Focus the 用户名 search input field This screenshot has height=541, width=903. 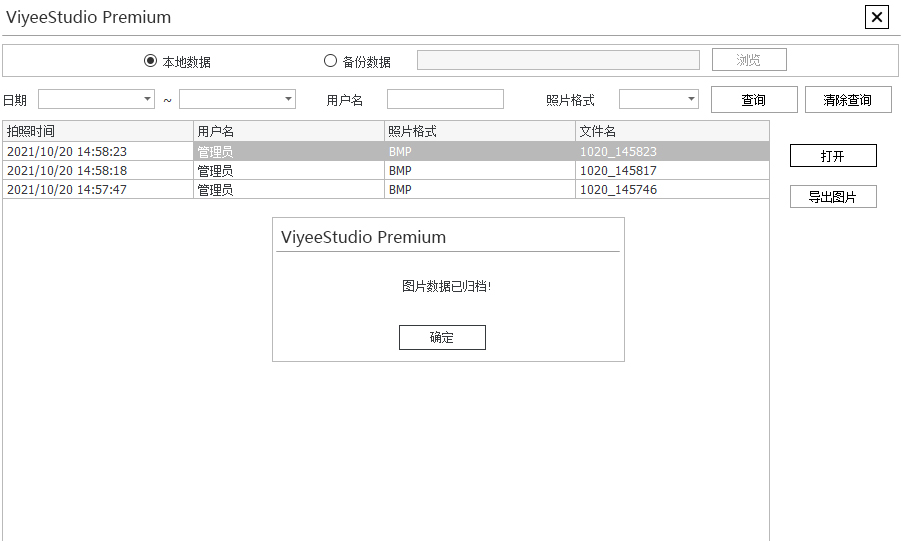445,99
